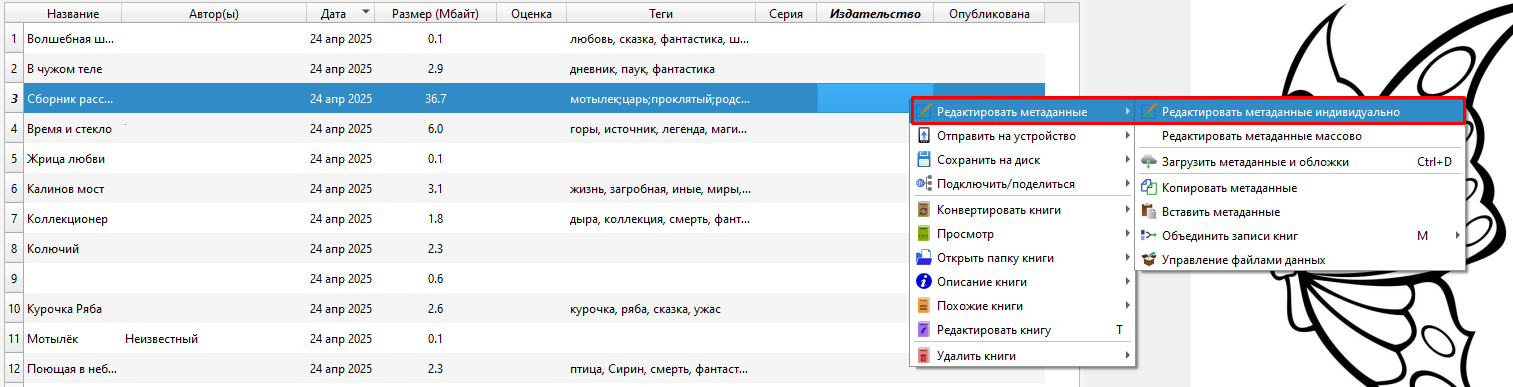This screenshot has width=1513, height=387.
Task: Select Вставить метаданные menu entry
Action: coord(1300,211)
